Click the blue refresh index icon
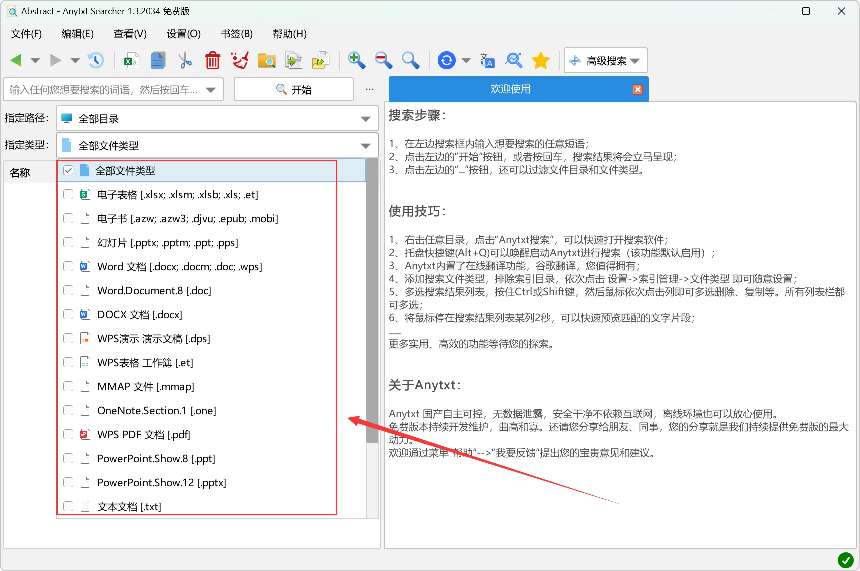The width and height of the screenshot is (860, 571). pos(446,60)
